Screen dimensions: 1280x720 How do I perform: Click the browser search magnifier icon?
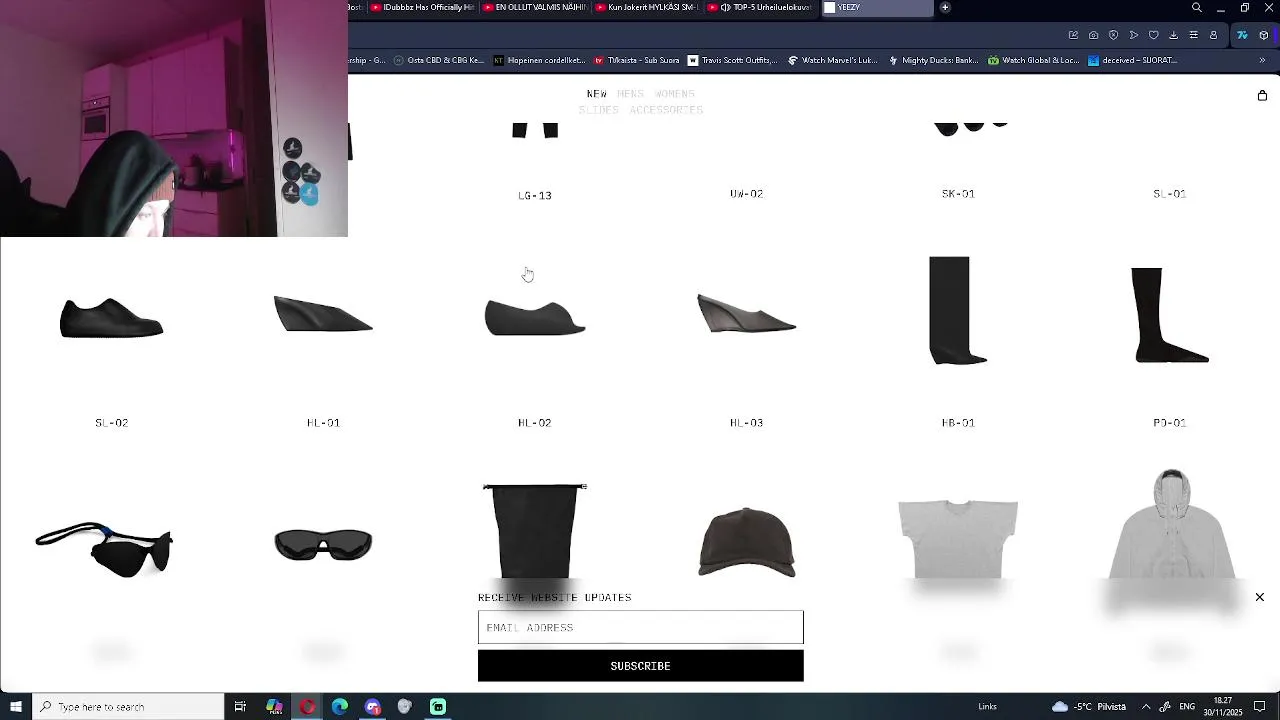tap(1197, 8)
